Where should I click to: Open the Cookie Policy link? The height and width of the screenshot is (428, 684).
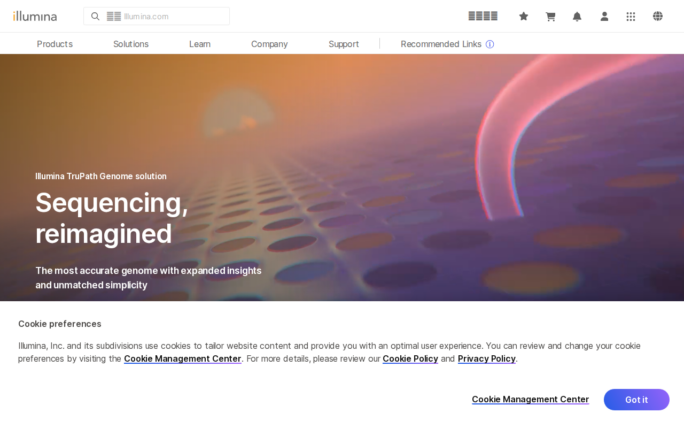pyautogui.click(x=410, y=358)
